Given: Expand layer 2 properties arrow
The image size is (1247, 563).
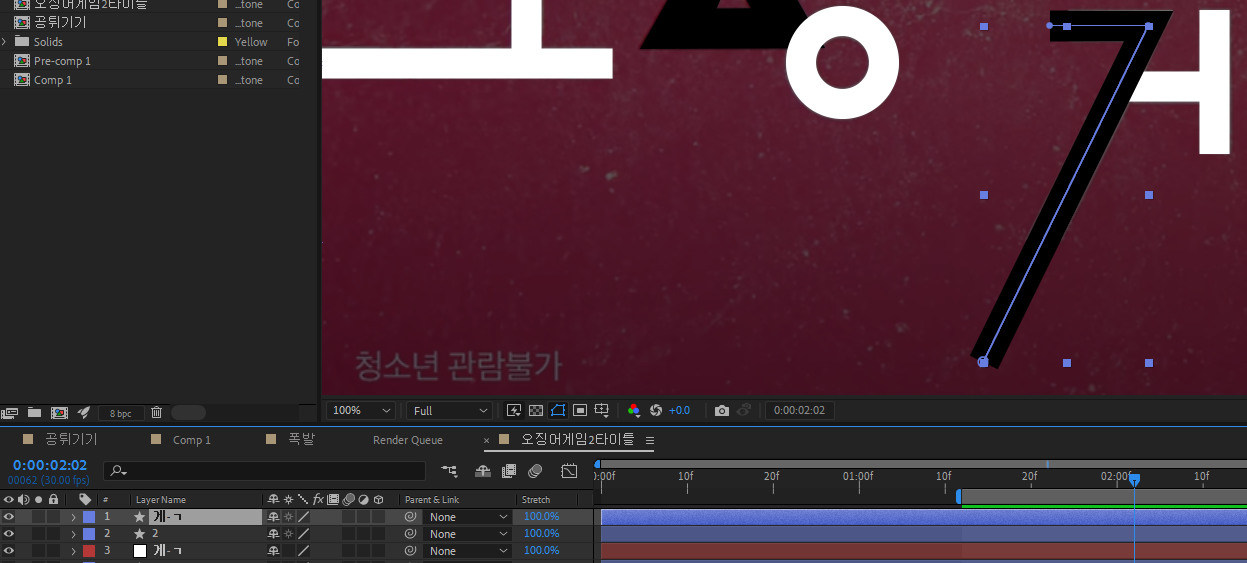Looking at the screenshot, I should 73,534.
